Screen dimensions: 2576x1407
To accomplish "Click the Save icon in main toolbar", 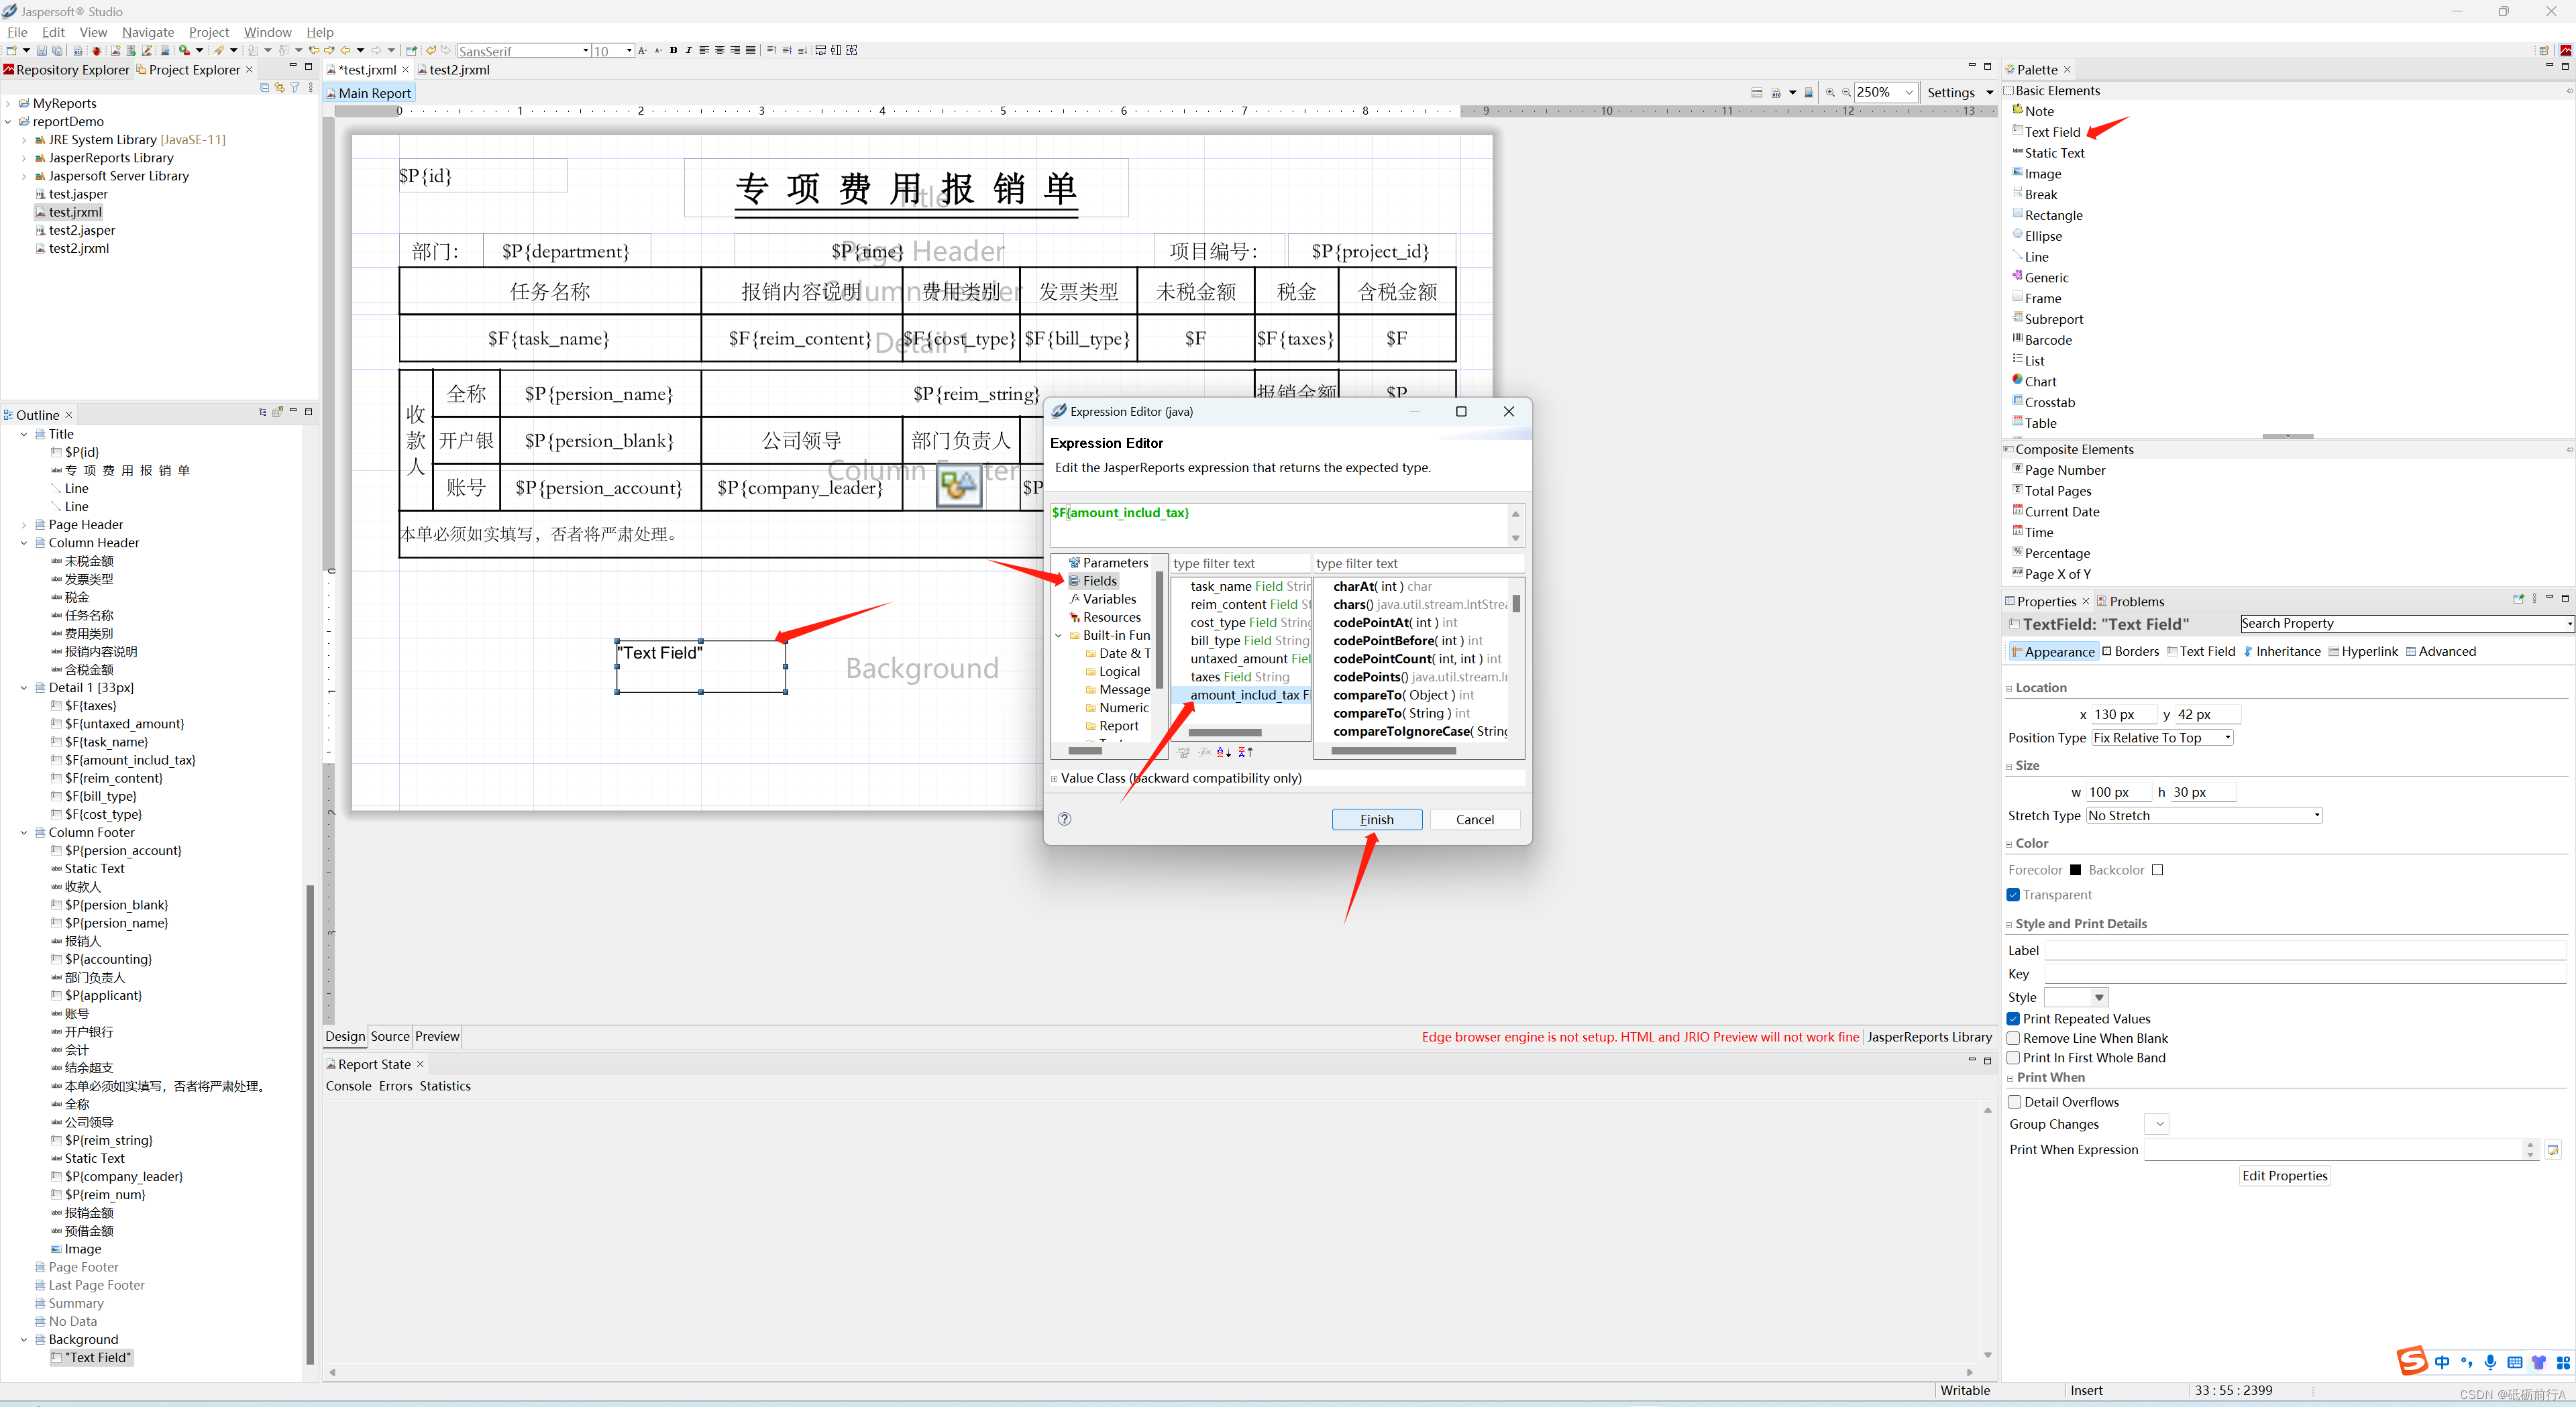I will pos(42,50).
